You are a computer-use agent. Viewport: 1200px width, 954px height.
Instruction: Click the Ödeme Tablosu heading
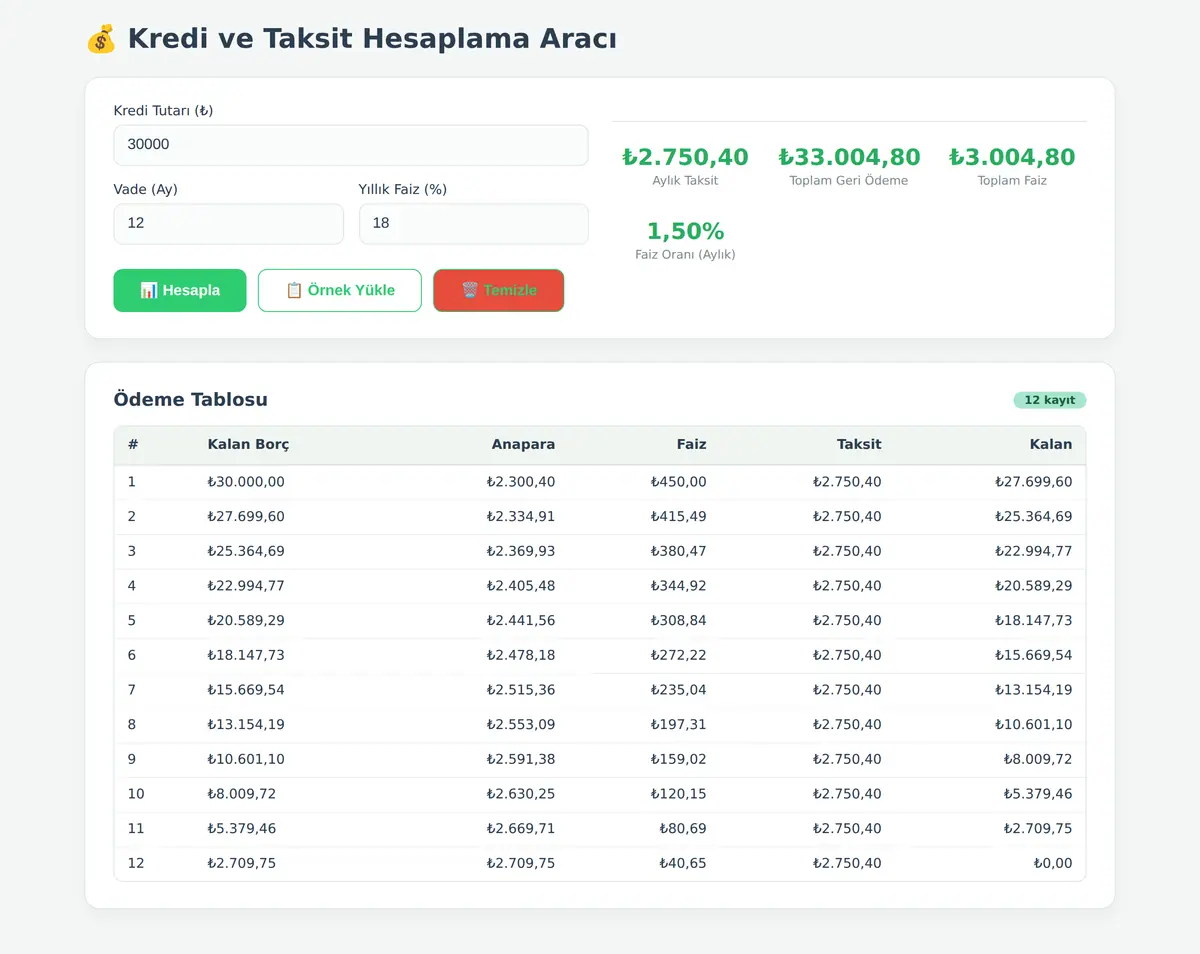tap(191, 400)
